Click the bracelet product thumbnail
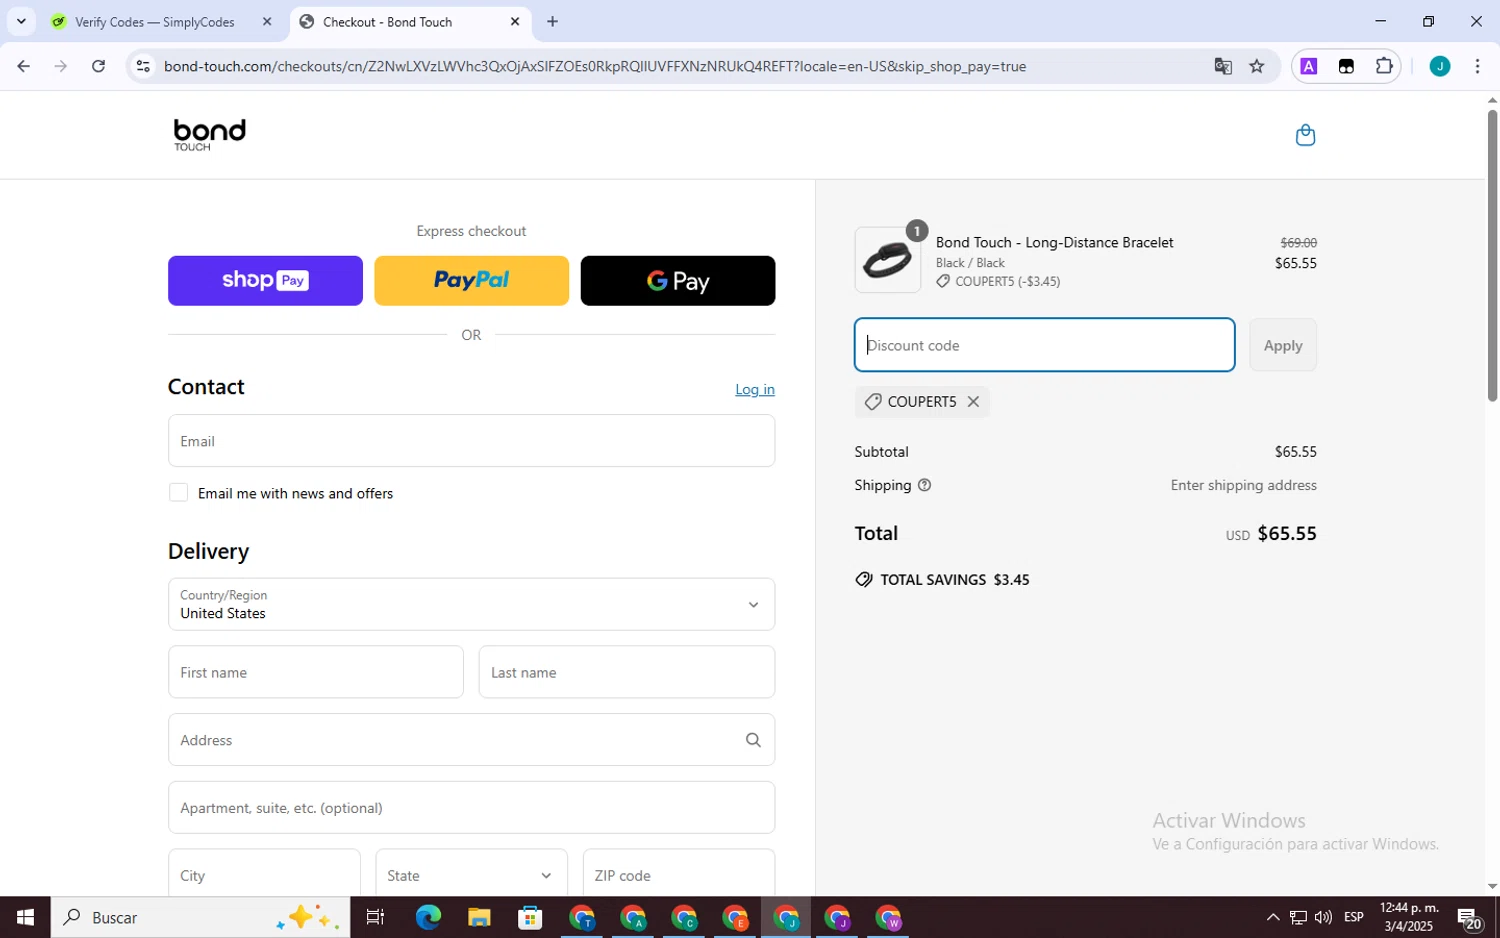 coord(888,260)
